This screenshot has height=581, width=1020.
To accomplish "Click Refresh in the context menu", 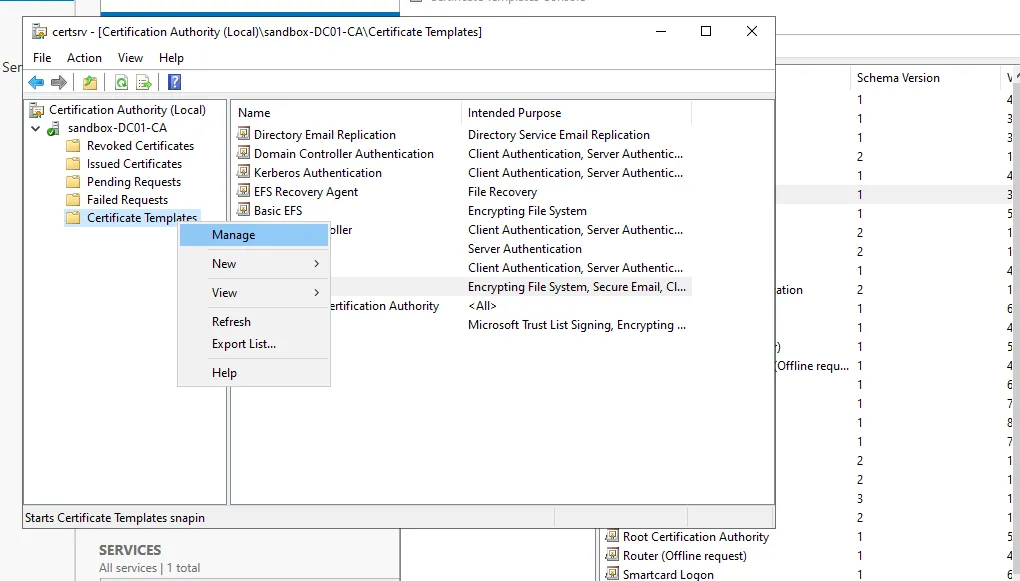I will tap(231, 322).
